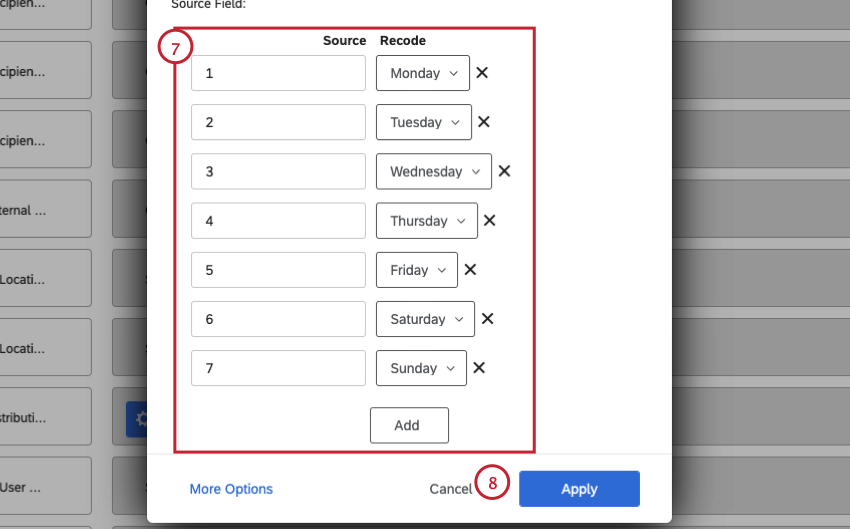
Task: Click source field containing 1
Action: [278, 73]
